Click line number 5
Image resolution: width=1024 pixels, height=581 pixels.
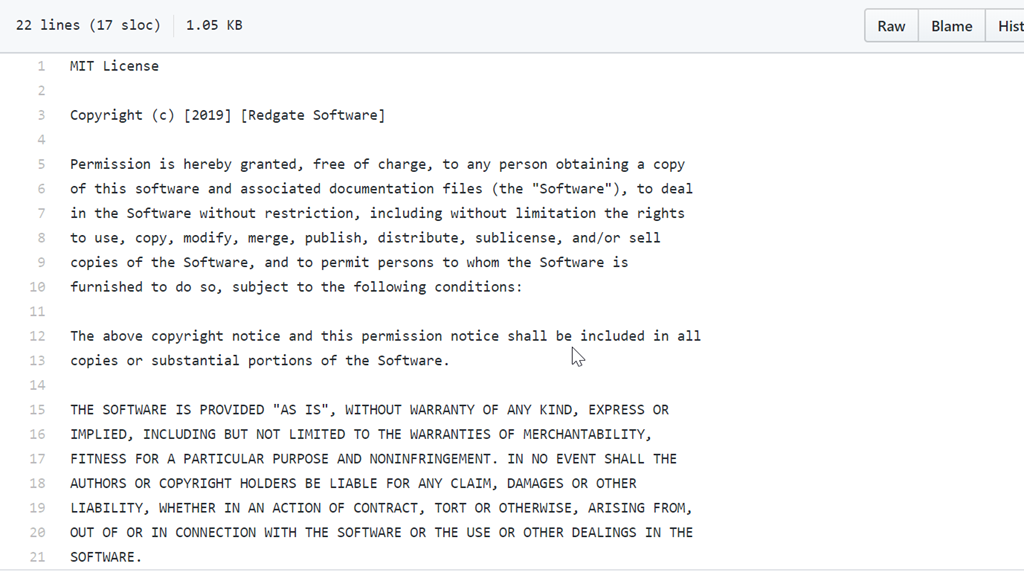(x=41, y=164)
